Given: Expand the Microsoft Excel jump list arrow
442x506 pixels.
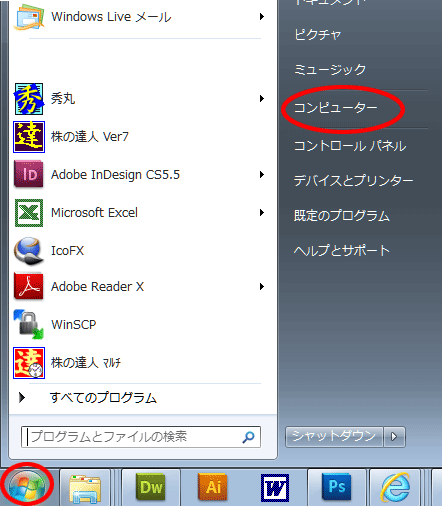Looking at the screenshot, I should click(262, 212).
